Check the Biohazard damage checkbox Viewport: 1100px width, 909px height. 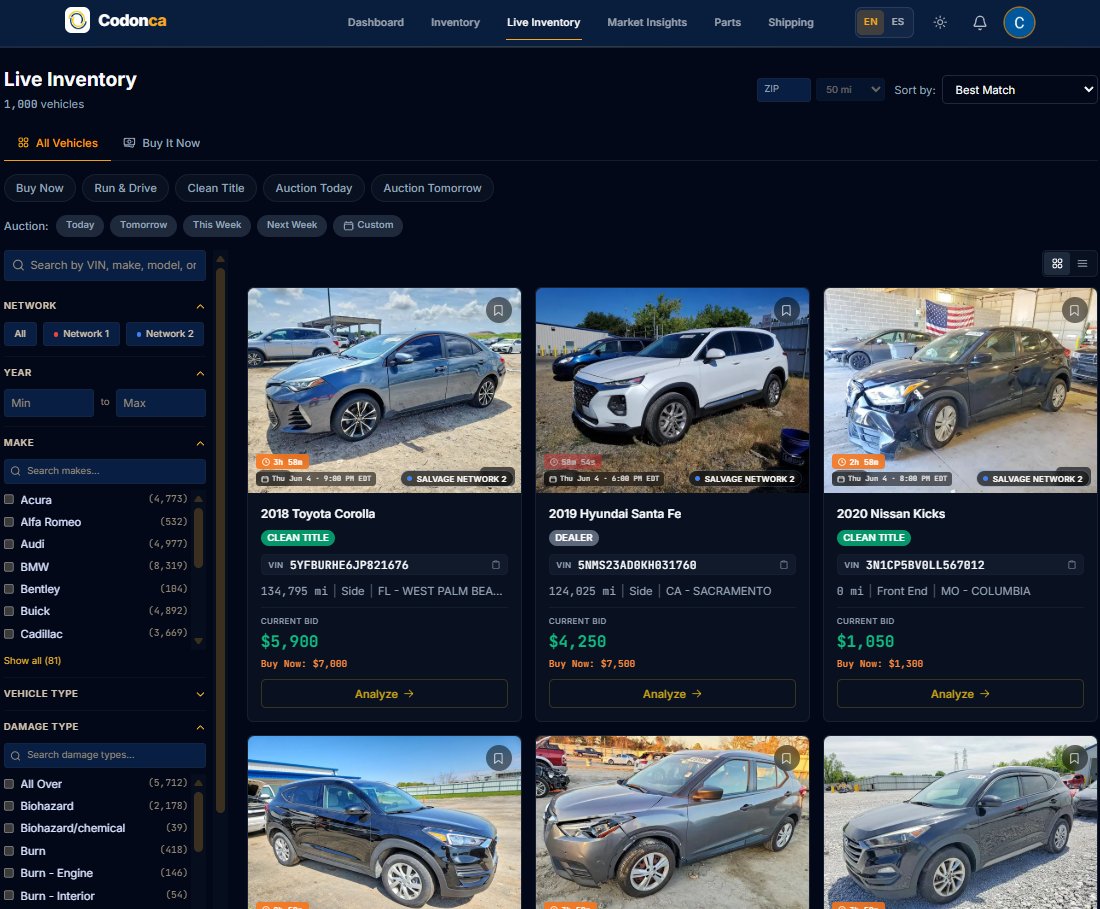(x=9, y=806)
